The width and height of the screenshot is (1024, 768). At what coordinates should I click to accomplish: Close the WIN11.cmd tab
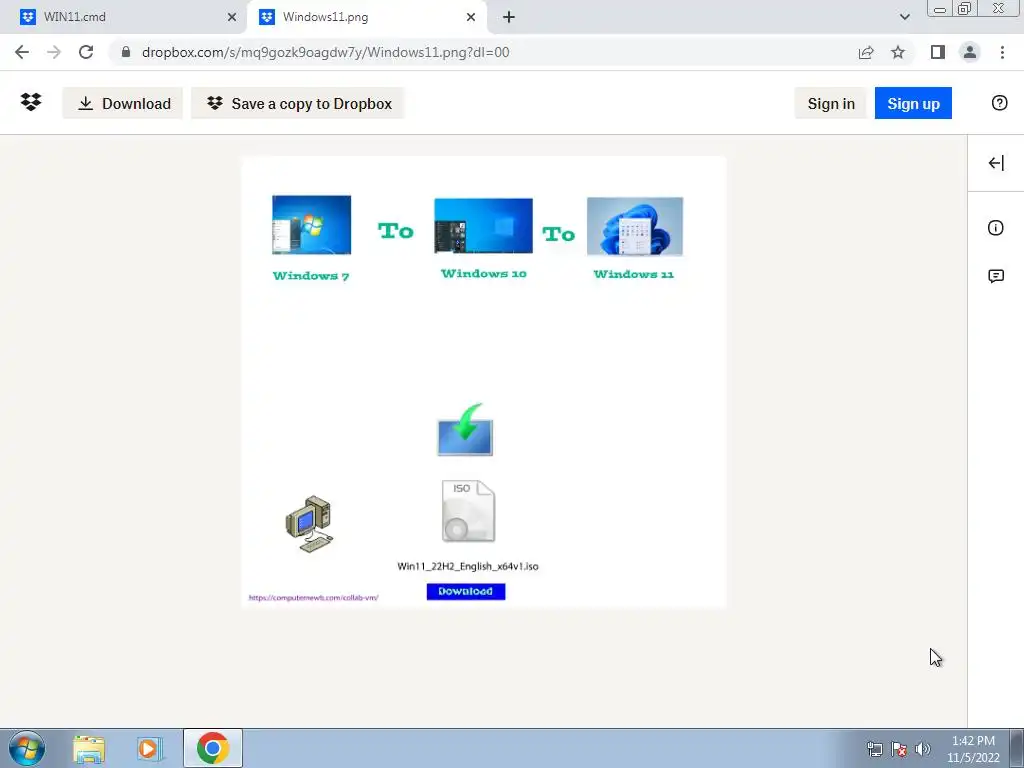click(x=232, y=17)
